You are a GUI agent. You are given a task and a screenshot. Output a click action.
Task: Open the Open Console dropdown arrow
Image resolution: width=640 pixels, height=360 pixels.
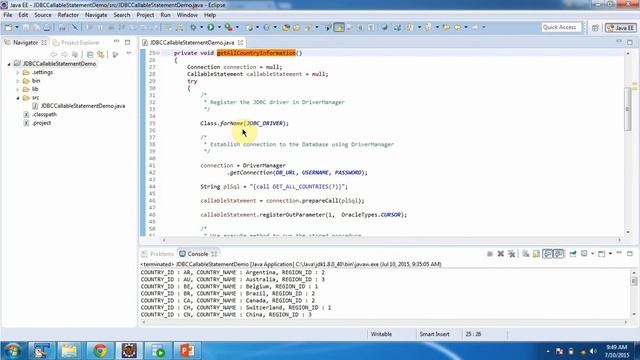tap(610, 254)
